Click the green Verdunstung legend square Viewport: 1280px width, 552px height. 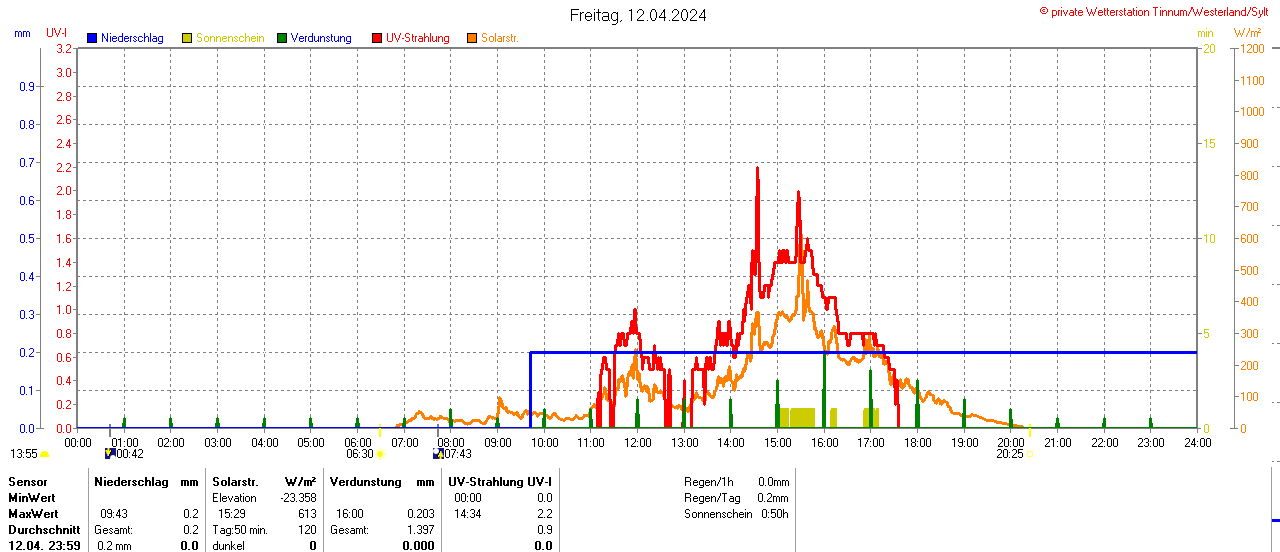(x=282, y=38)
